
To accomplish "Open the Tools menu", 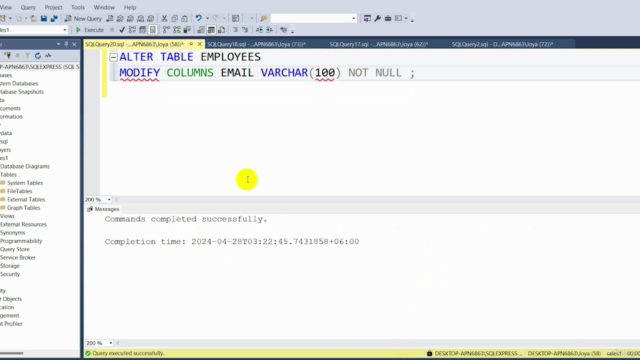I will (x=78, y=7).
